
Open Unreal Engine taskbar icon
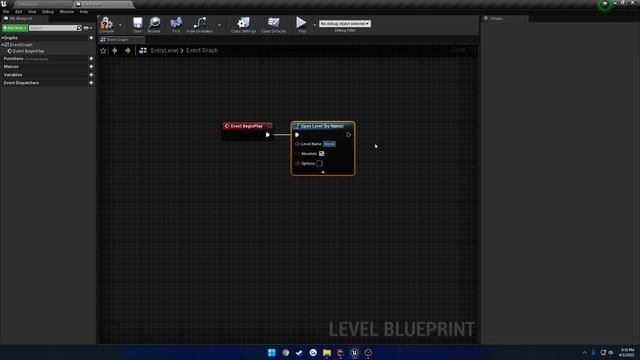coord(354,353)
